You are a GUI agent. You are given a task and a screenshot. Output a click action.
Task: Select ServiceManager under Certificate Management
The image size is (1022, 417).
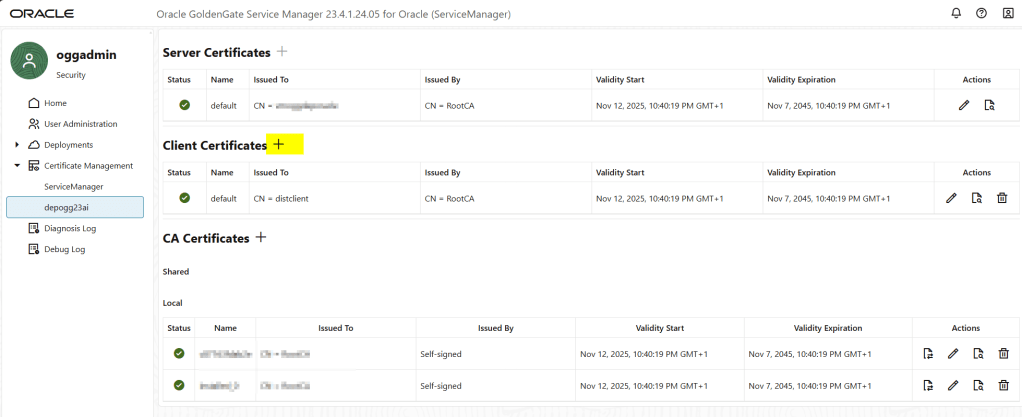[x=74, y=187]
